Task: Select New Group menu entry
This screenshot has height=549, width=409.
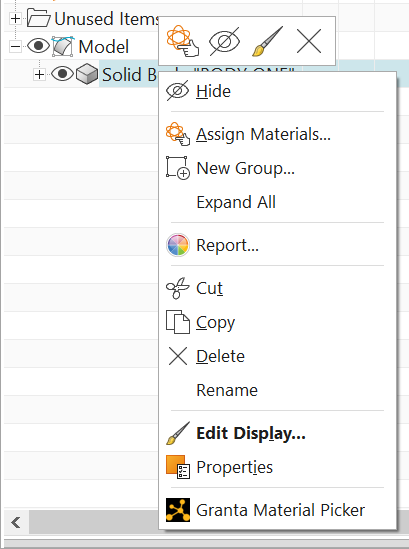Action: [x=277, y=168]
